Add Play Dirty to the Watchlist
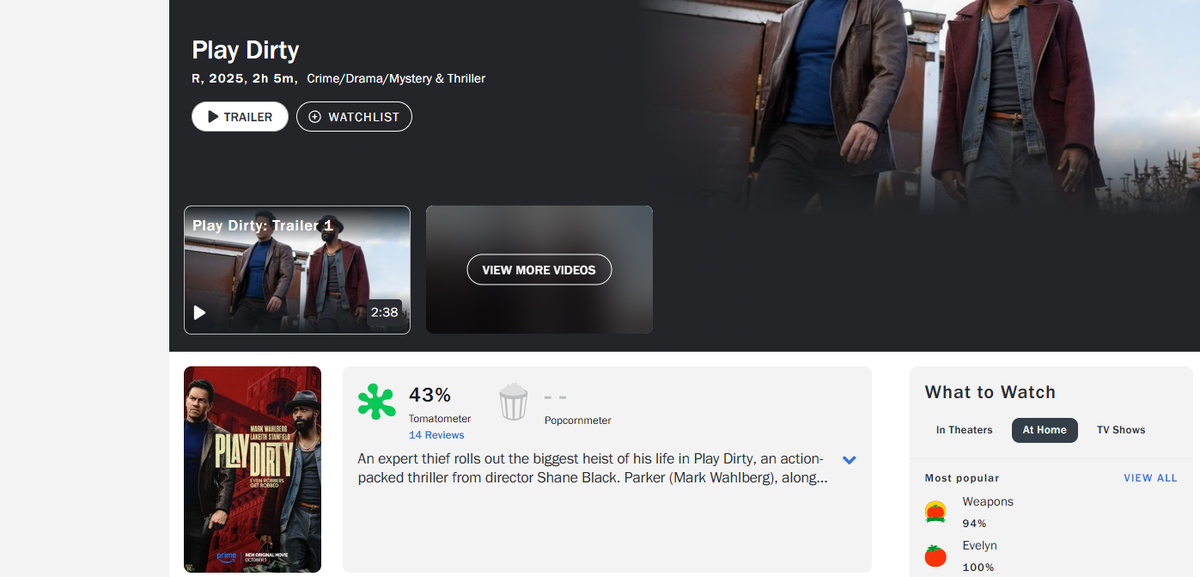Screen dimensions: 1200x577 [x=354, y=117]
